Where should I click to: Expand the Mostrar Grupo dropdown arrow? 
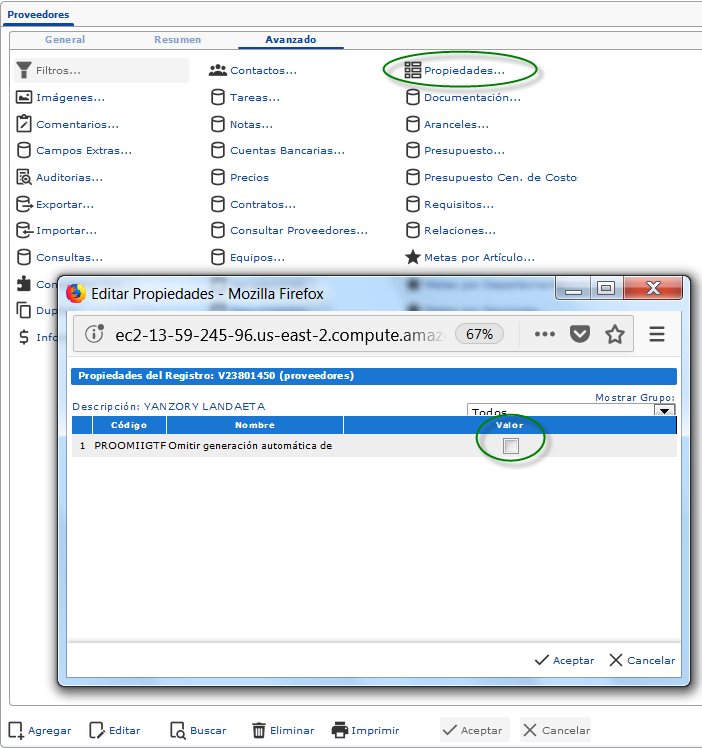pyautogui.click(x=664, y=410)
